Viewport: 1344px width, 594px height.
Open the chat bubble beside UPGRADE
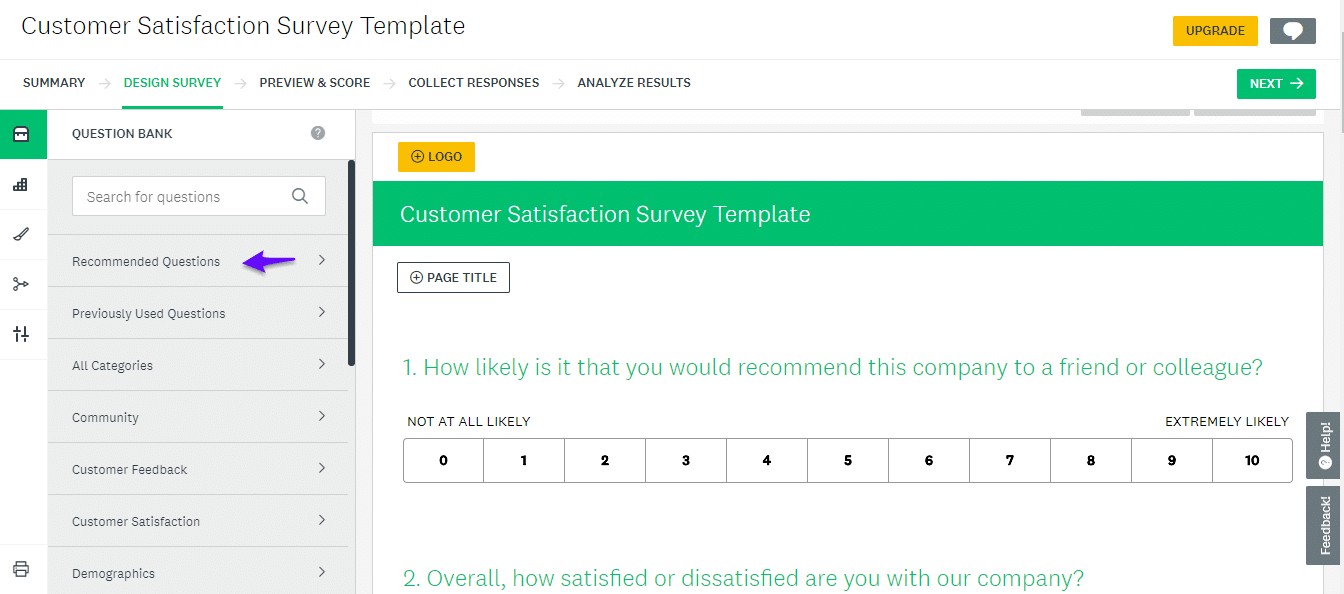(x=1293, y=30)
